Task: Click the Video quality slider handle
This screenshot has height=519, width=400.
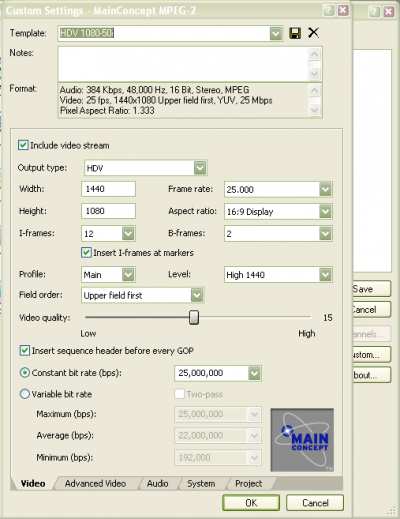Action: click(x=194, y=317)
